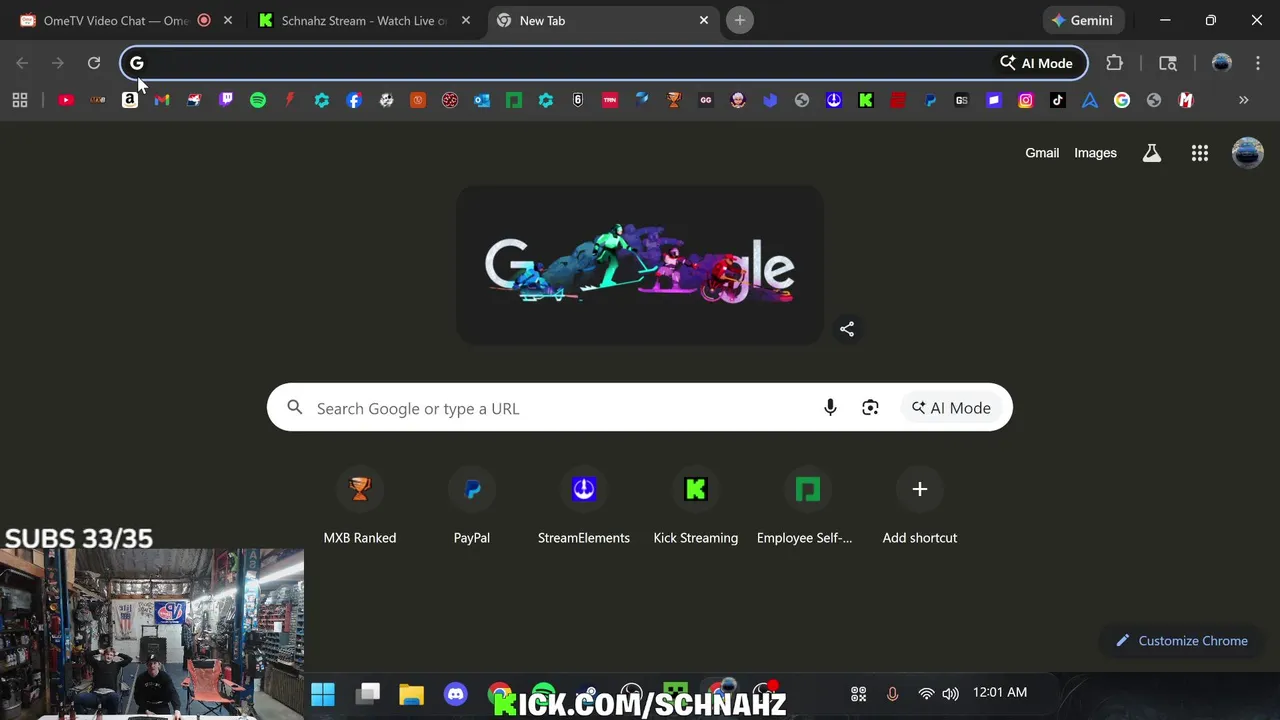The width and height of the screenshot is (1280, 720).
Task: Start voice search with microphone
Action: [x=830, y=408]
